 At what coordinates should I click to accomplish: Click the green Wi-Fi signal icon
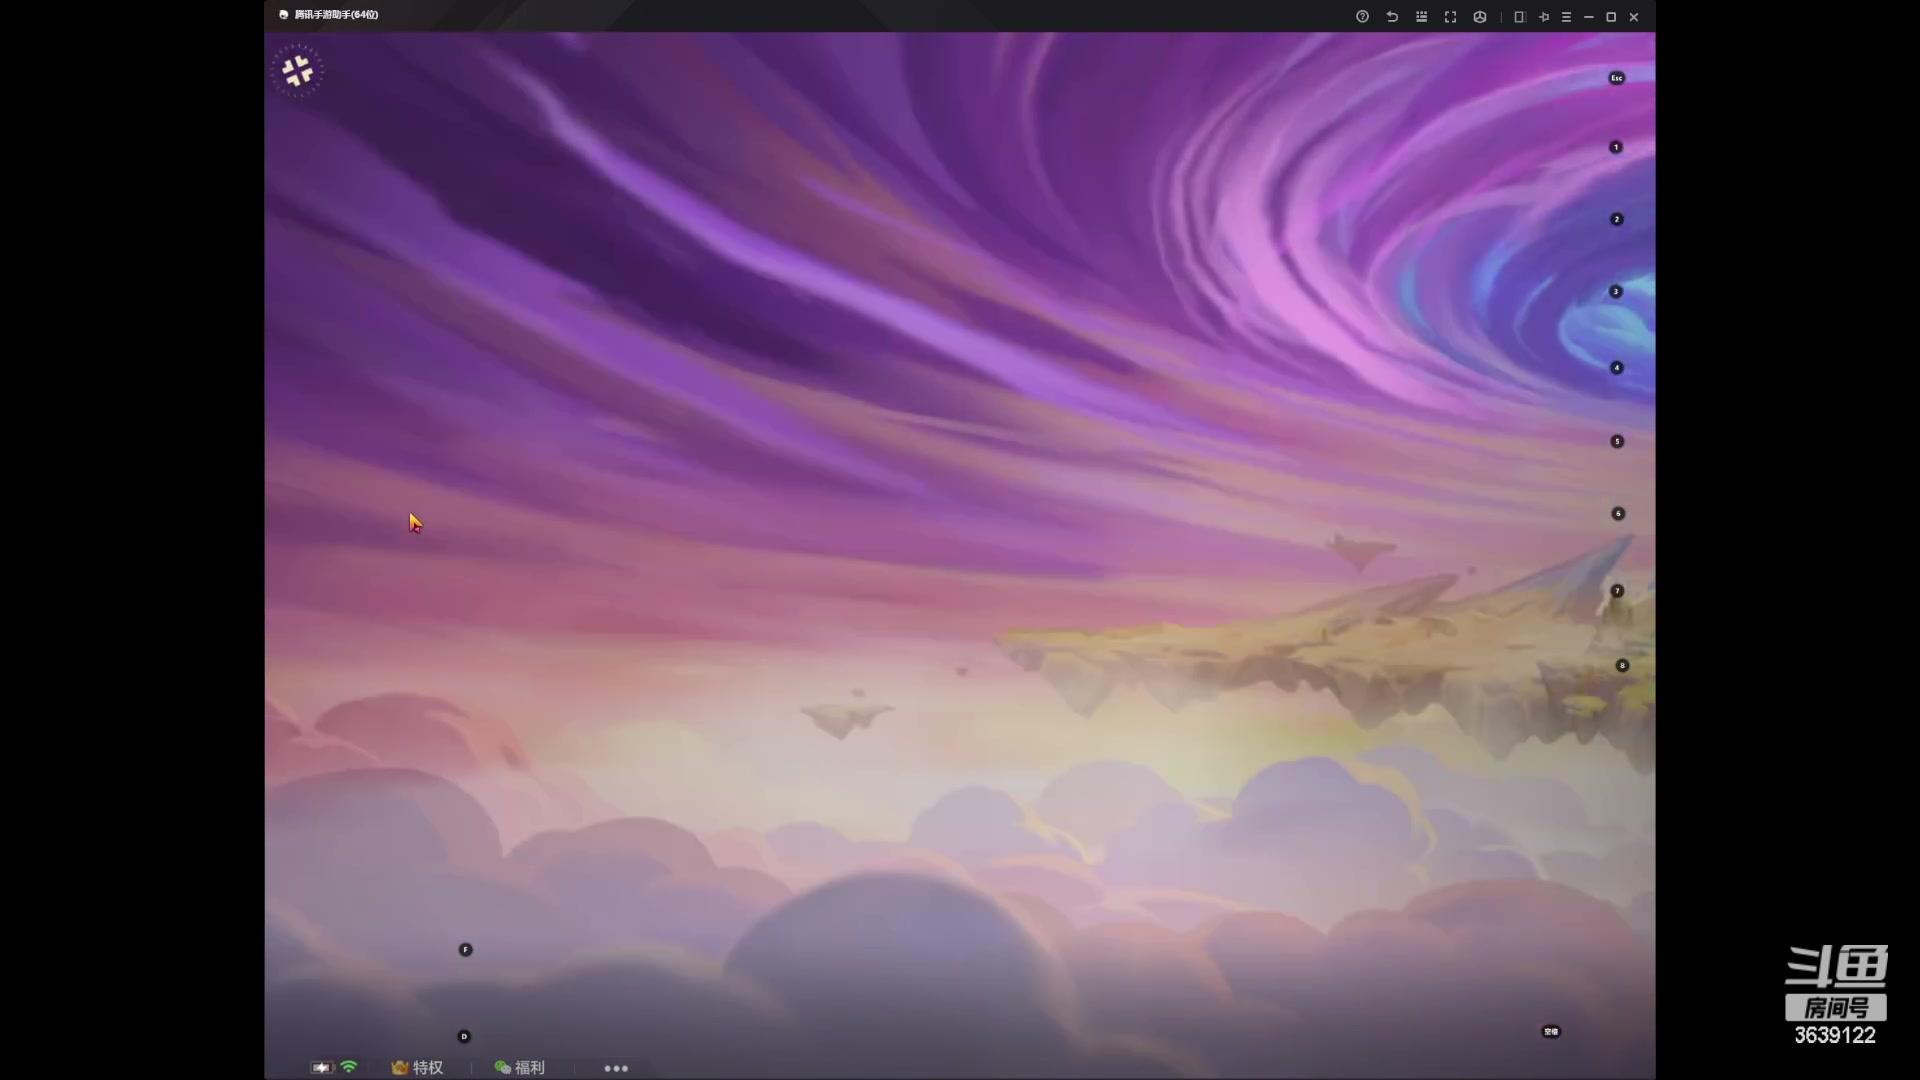click(x=349, y=1067)
